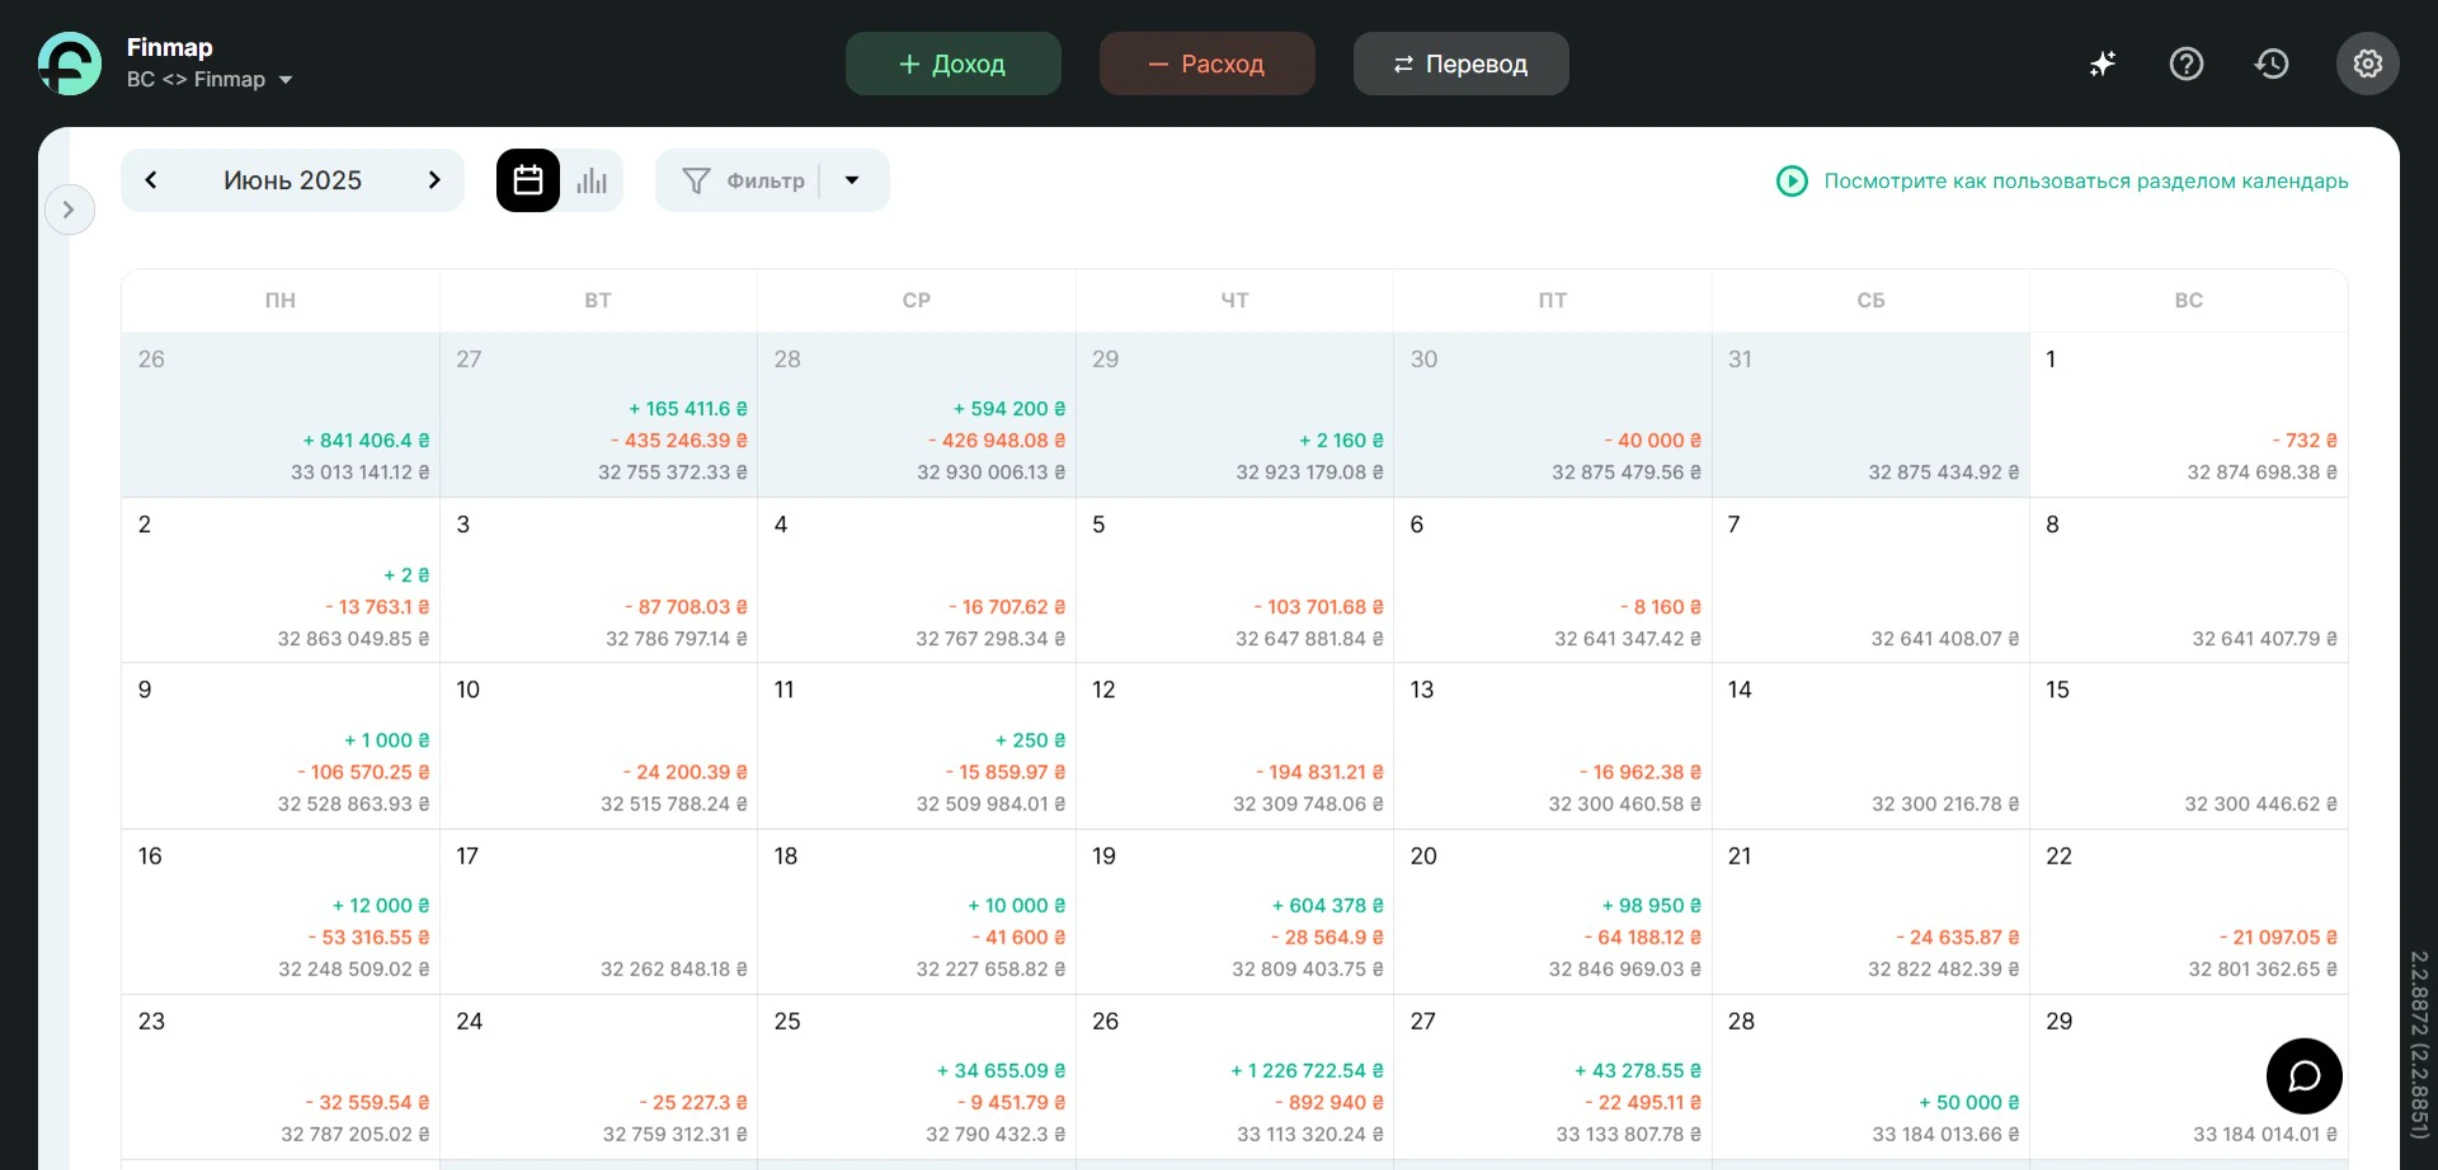Screen dimensions: 2438x1170
Task: Switch to bar chart view mode
Action: [x=592, y=180]
